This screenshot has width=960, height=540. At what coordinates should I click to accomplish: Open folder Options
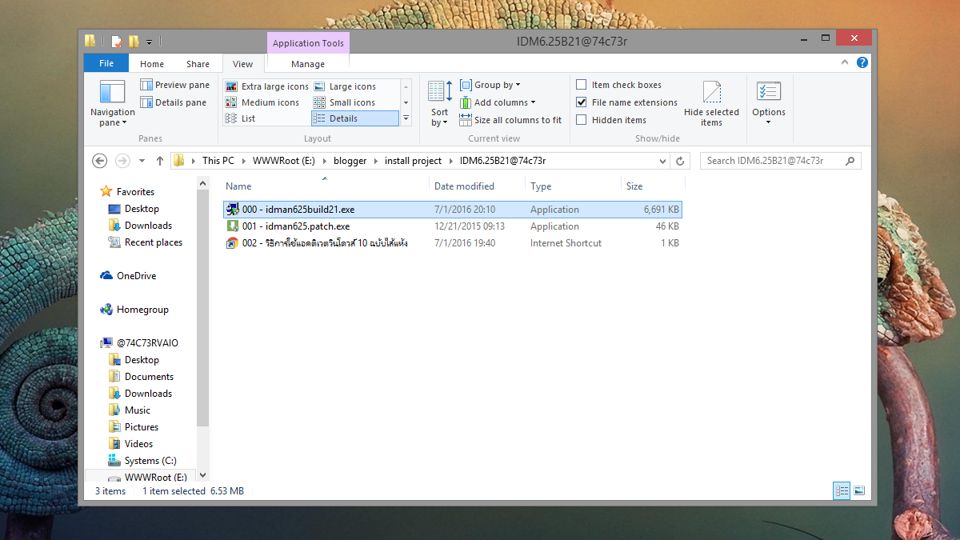(768, 103)
